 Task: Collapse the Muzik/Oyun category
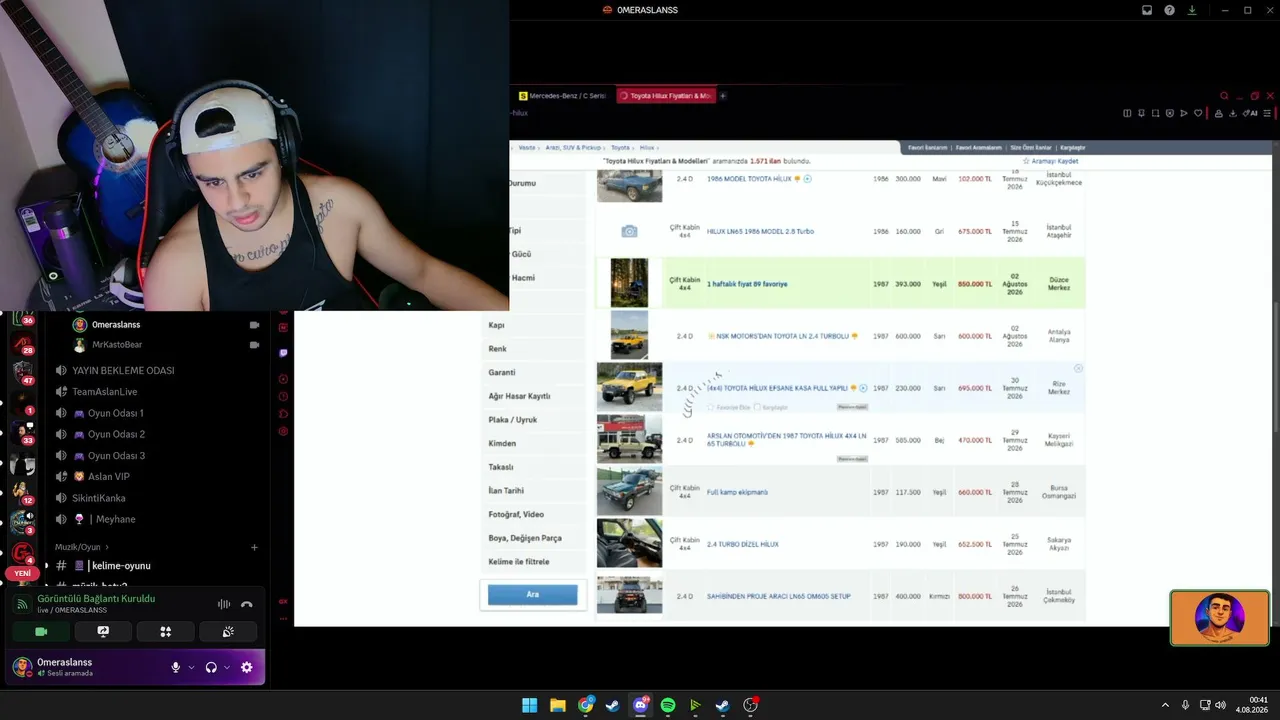81,547
